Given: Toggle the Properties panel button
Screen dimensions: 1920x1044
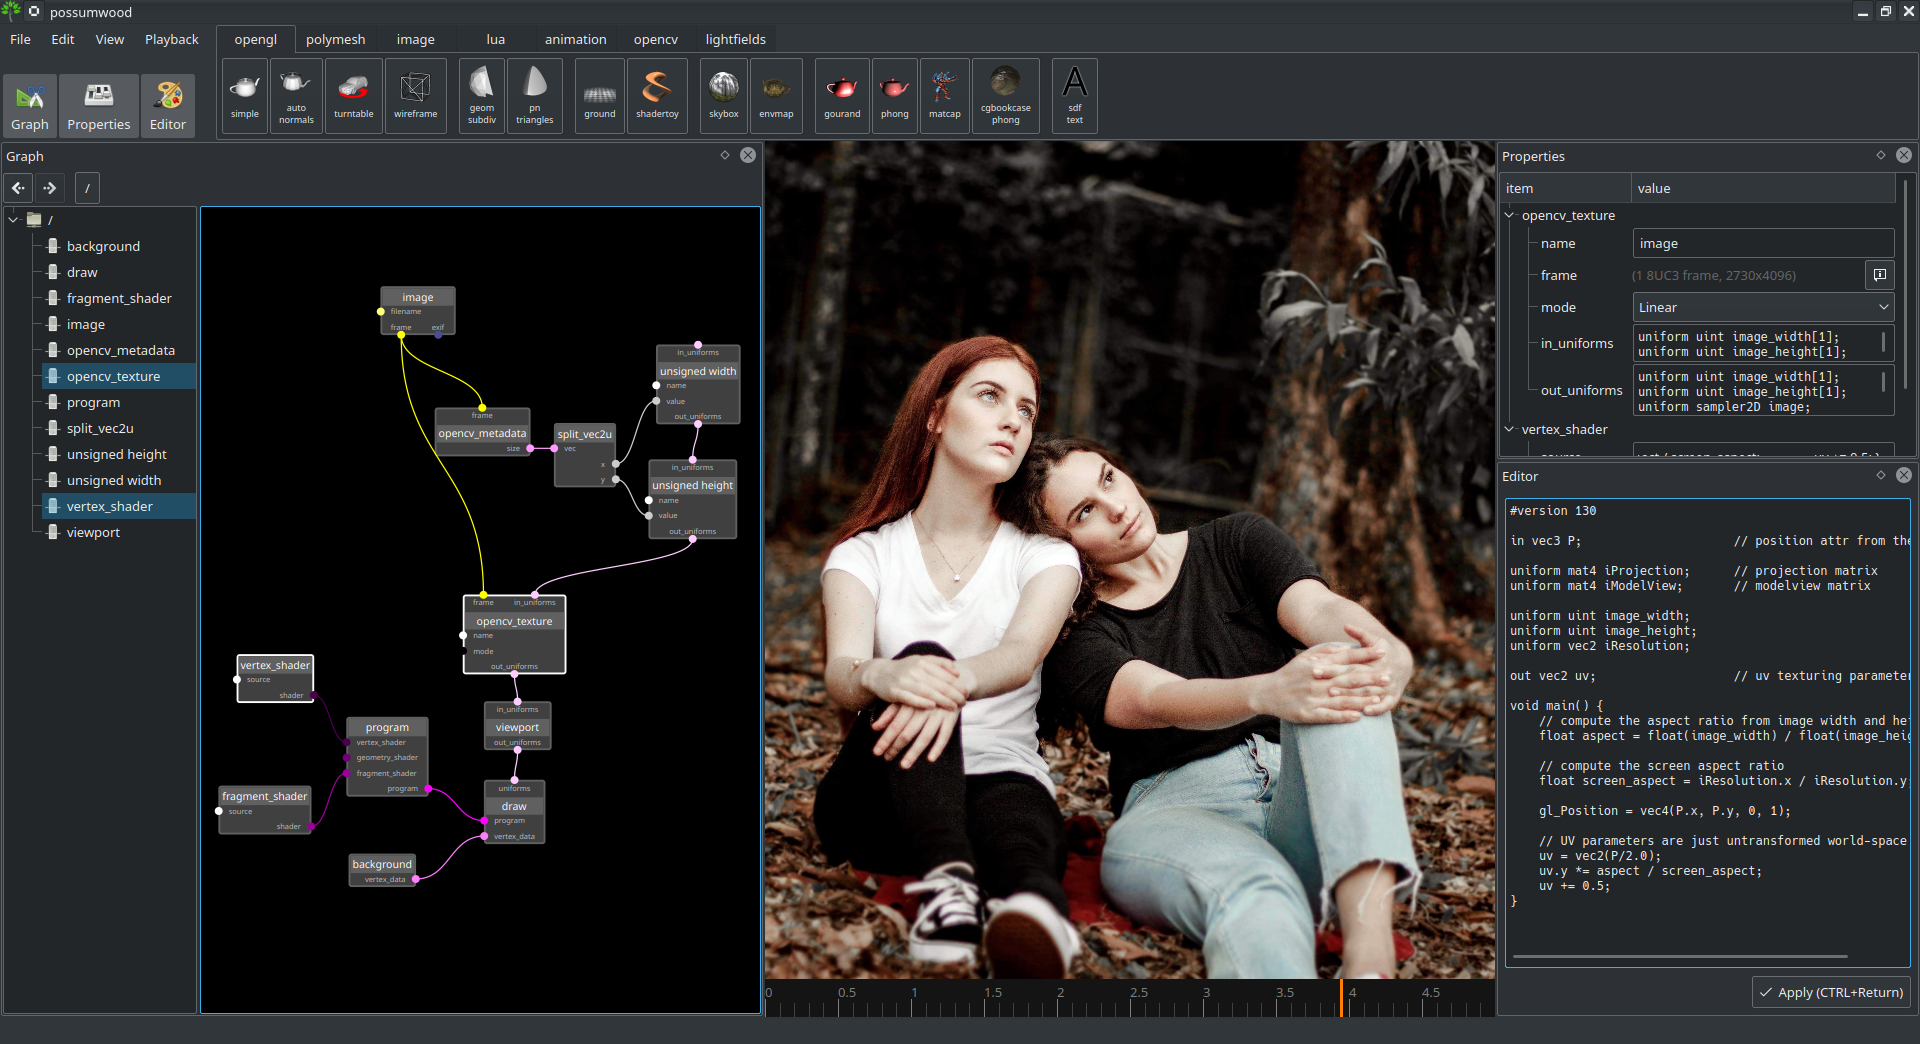Looking at the screenshot, I should pos(98,105).
